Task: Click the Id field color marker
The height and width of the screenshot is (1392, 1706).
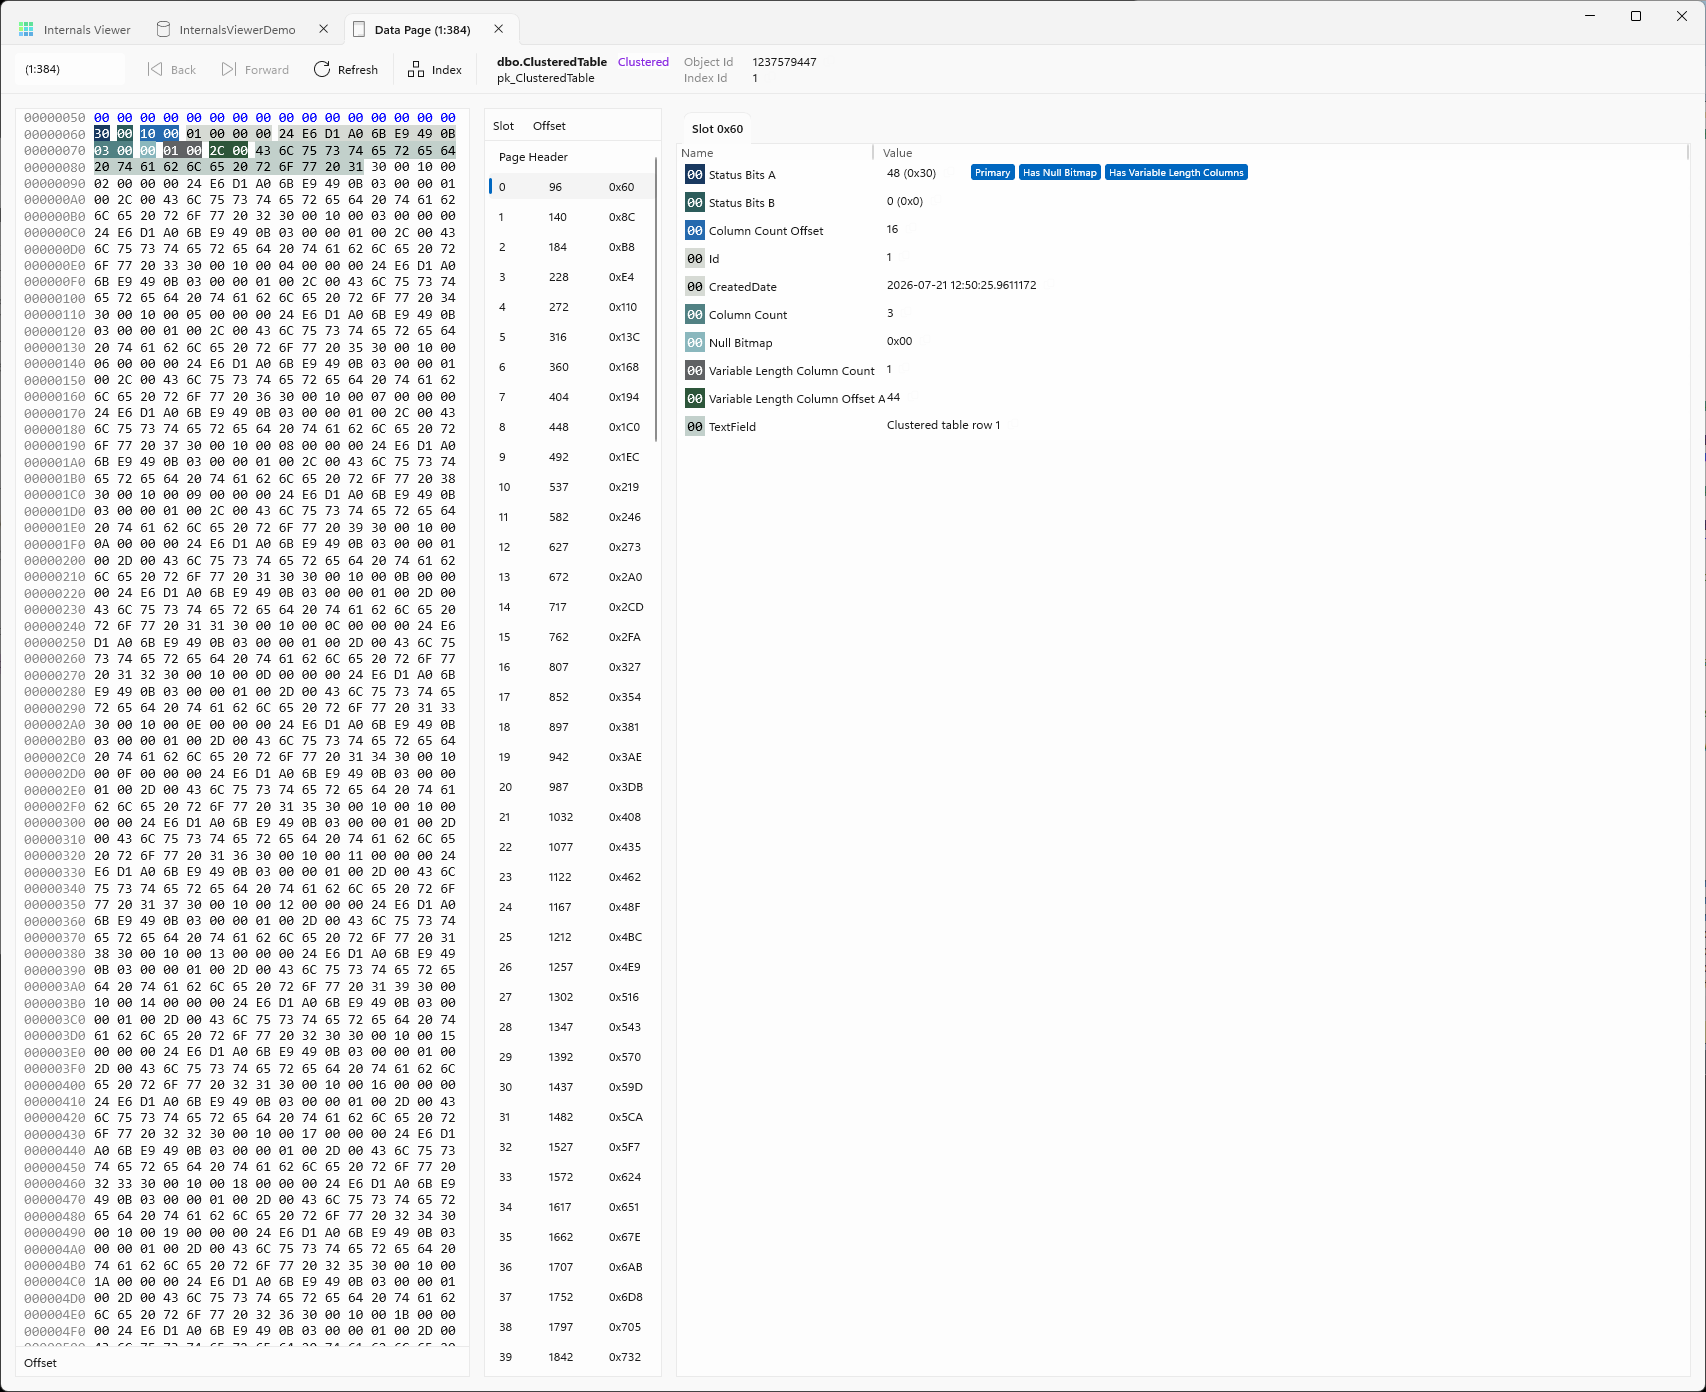Action: [695, 259]
